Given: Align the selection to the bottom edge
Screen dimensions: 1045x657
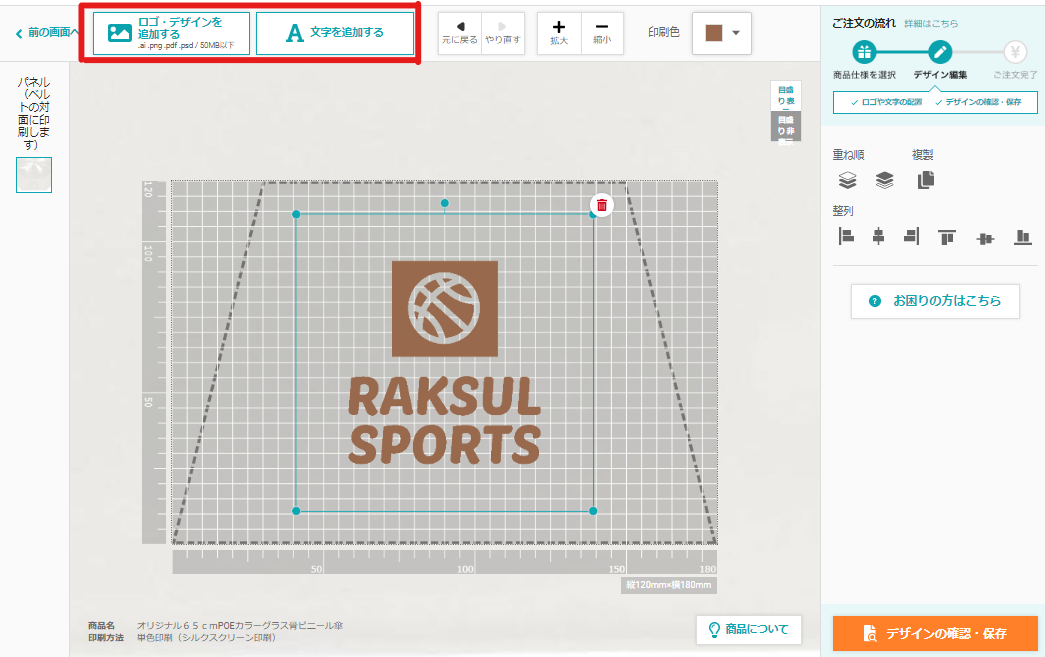Looking at the screenshot, I should tap(1023, 237).
